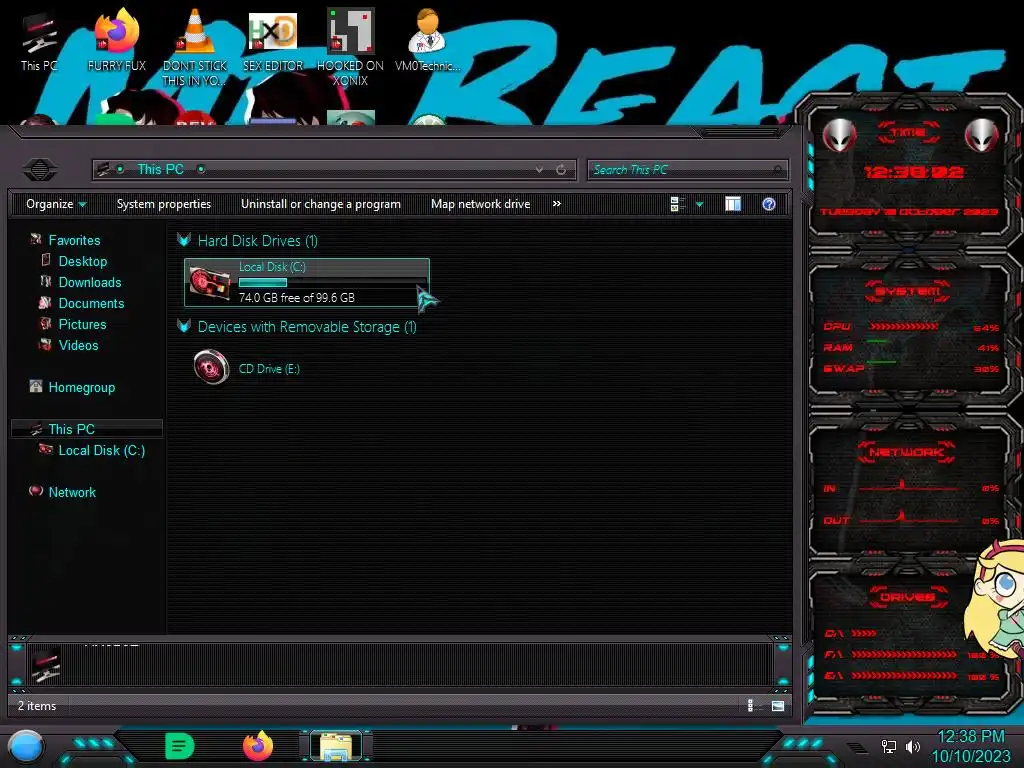Click the File Explorer taskbar button
Screen dimensions: 1024x768
[x=336, y=746]
